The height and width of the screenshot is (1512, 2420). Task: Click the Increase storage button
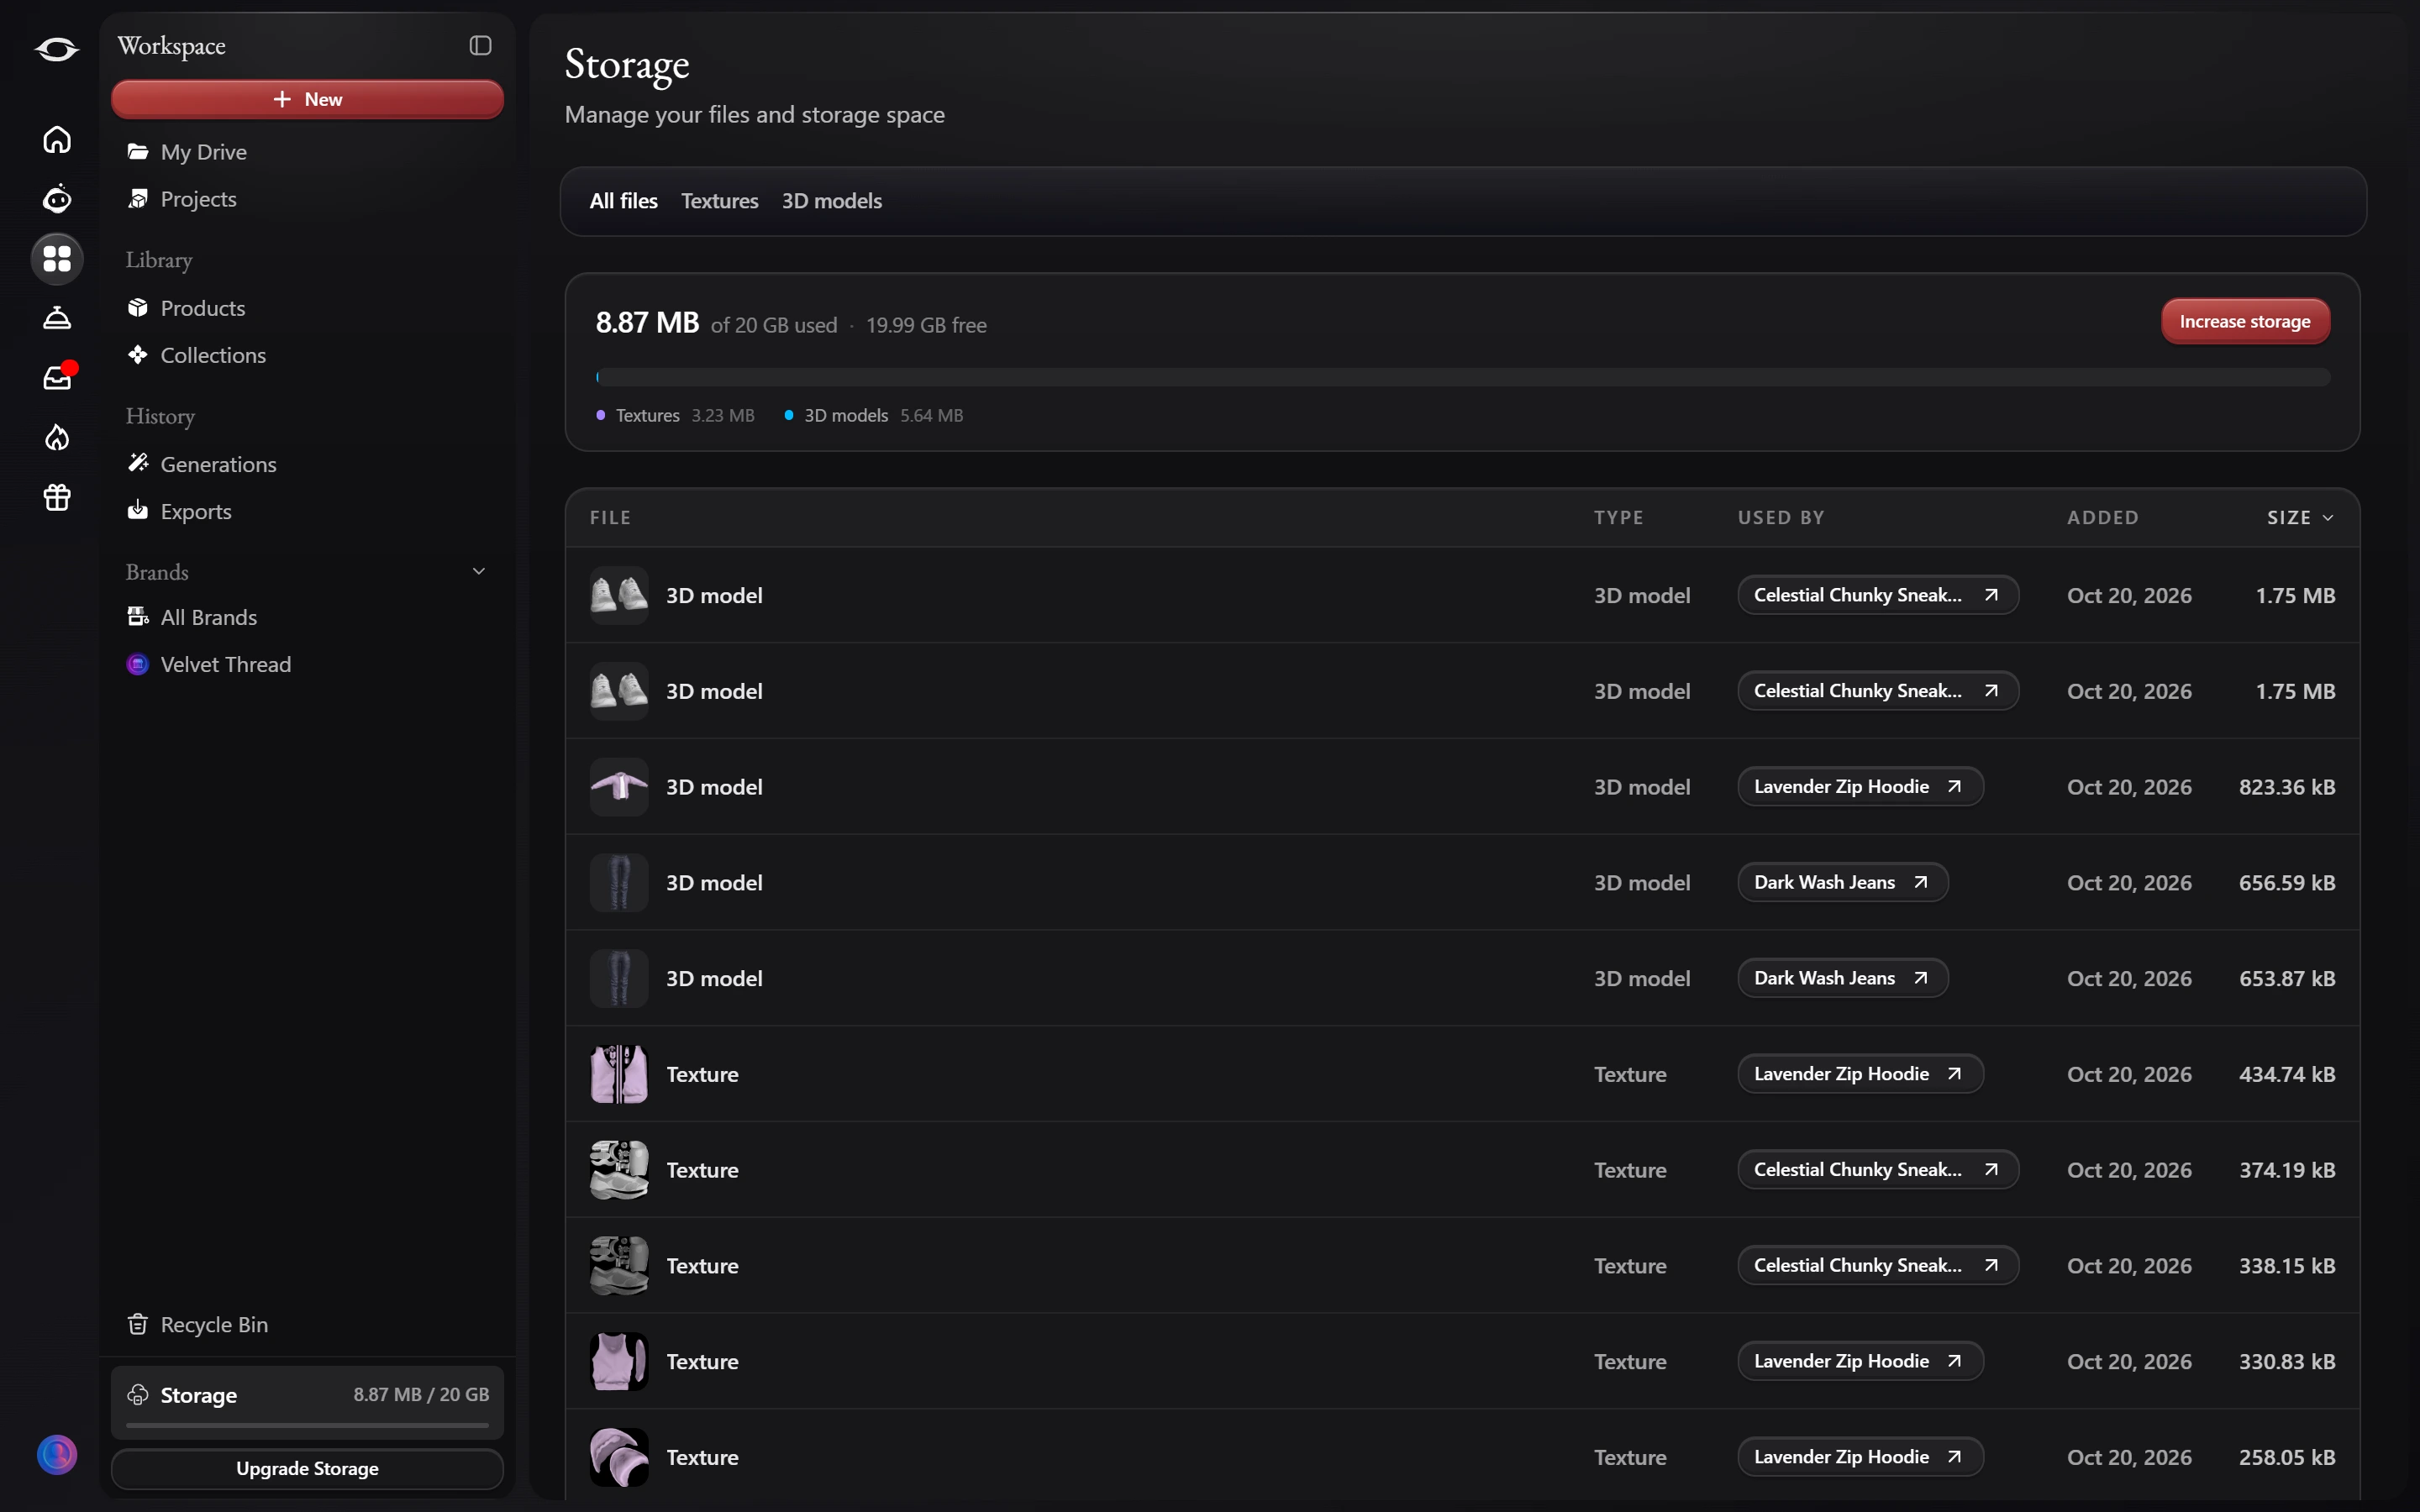click(2245, 321)
